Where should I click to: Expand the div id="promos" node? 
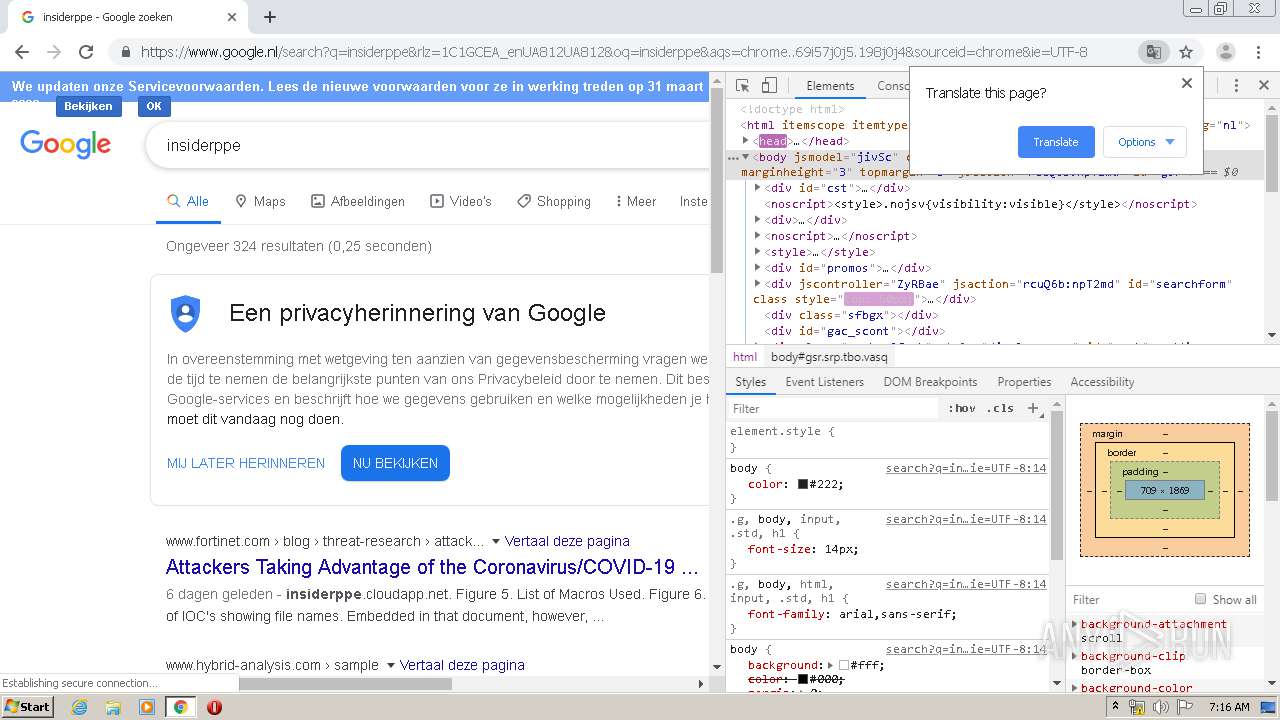[x=758, y=268]
